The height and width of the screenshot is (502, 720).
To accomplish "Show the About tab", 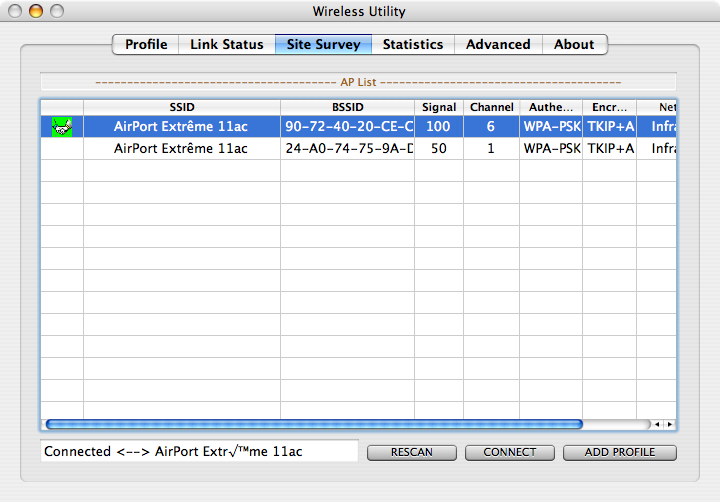I will pyautogui.click(x=574, y=45).
